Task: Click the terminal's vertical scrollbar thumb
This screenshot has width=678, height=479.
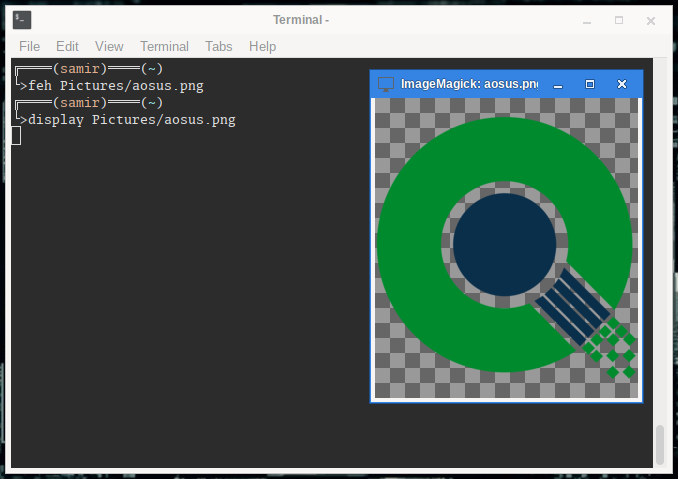Action: tap(659, 444)
